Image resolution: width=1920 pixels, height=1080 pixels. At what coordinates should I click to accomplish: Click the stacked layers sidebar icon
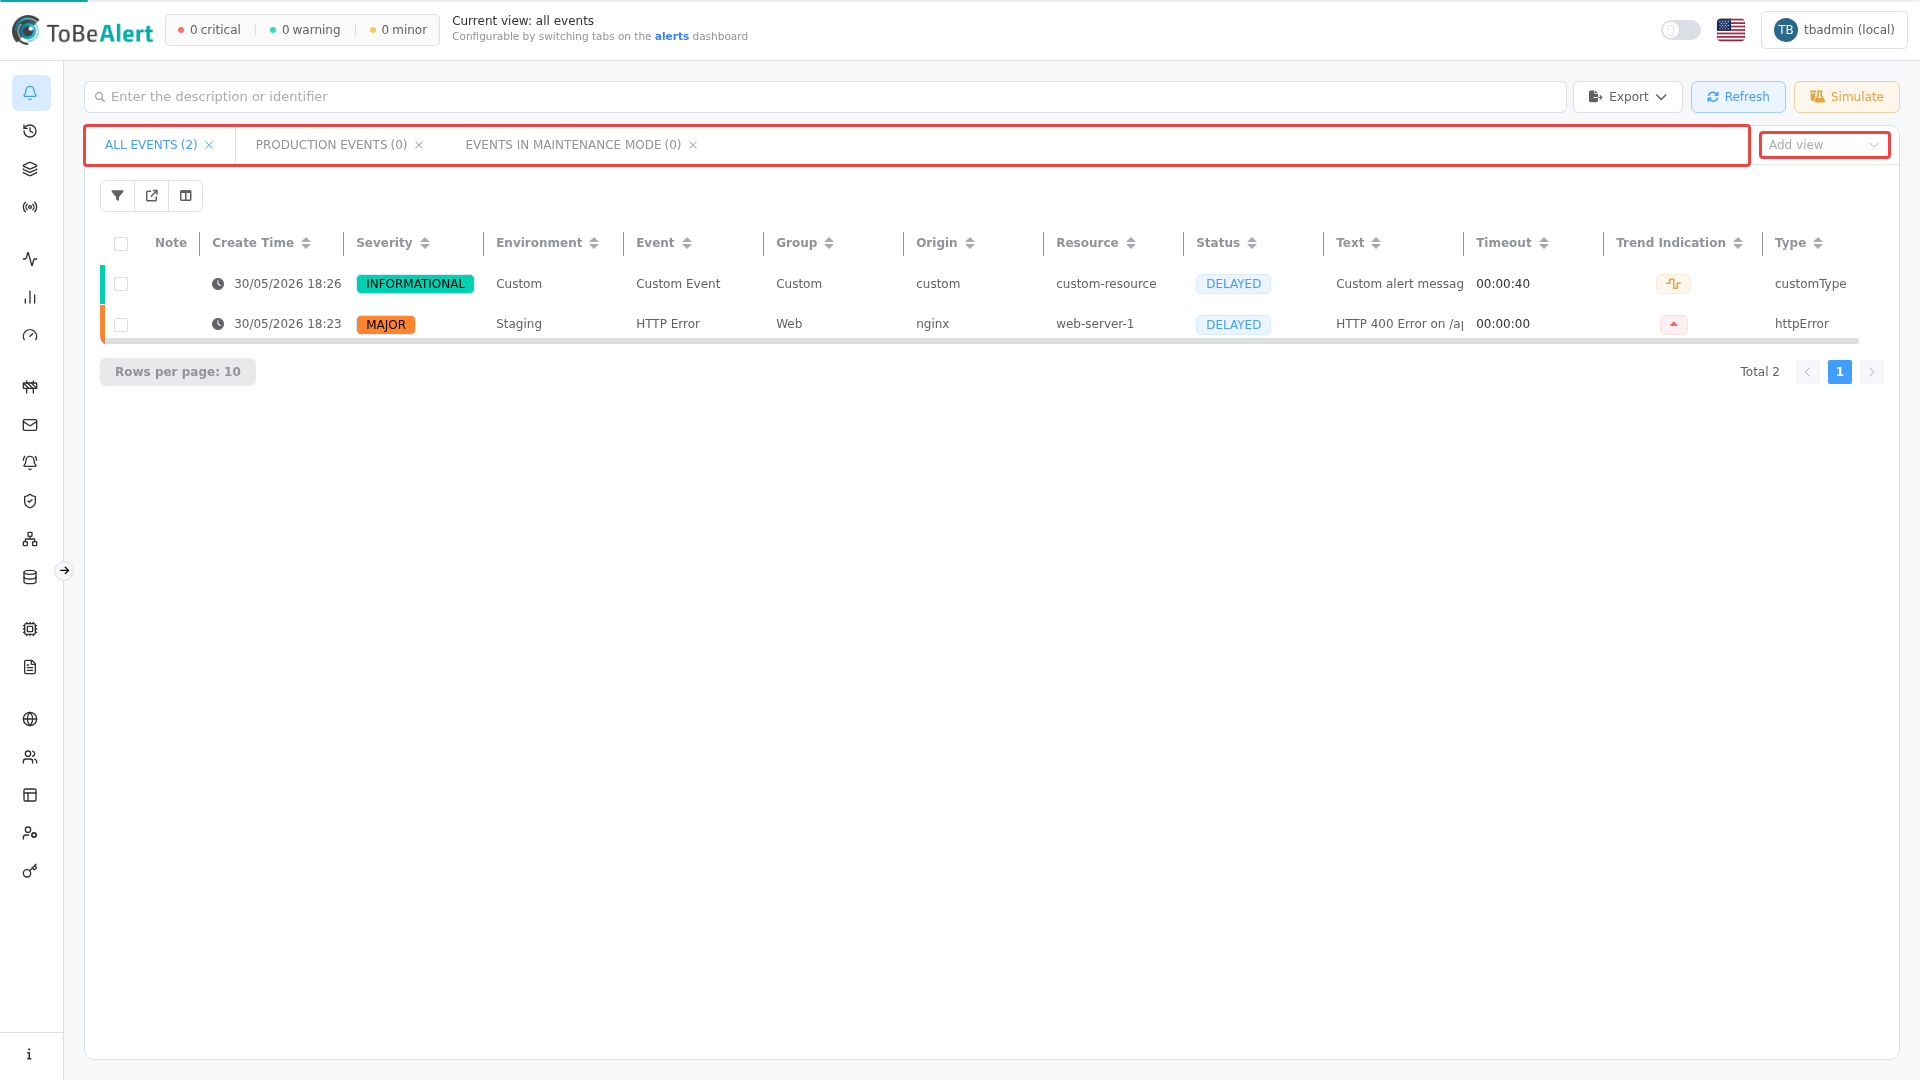30,169
